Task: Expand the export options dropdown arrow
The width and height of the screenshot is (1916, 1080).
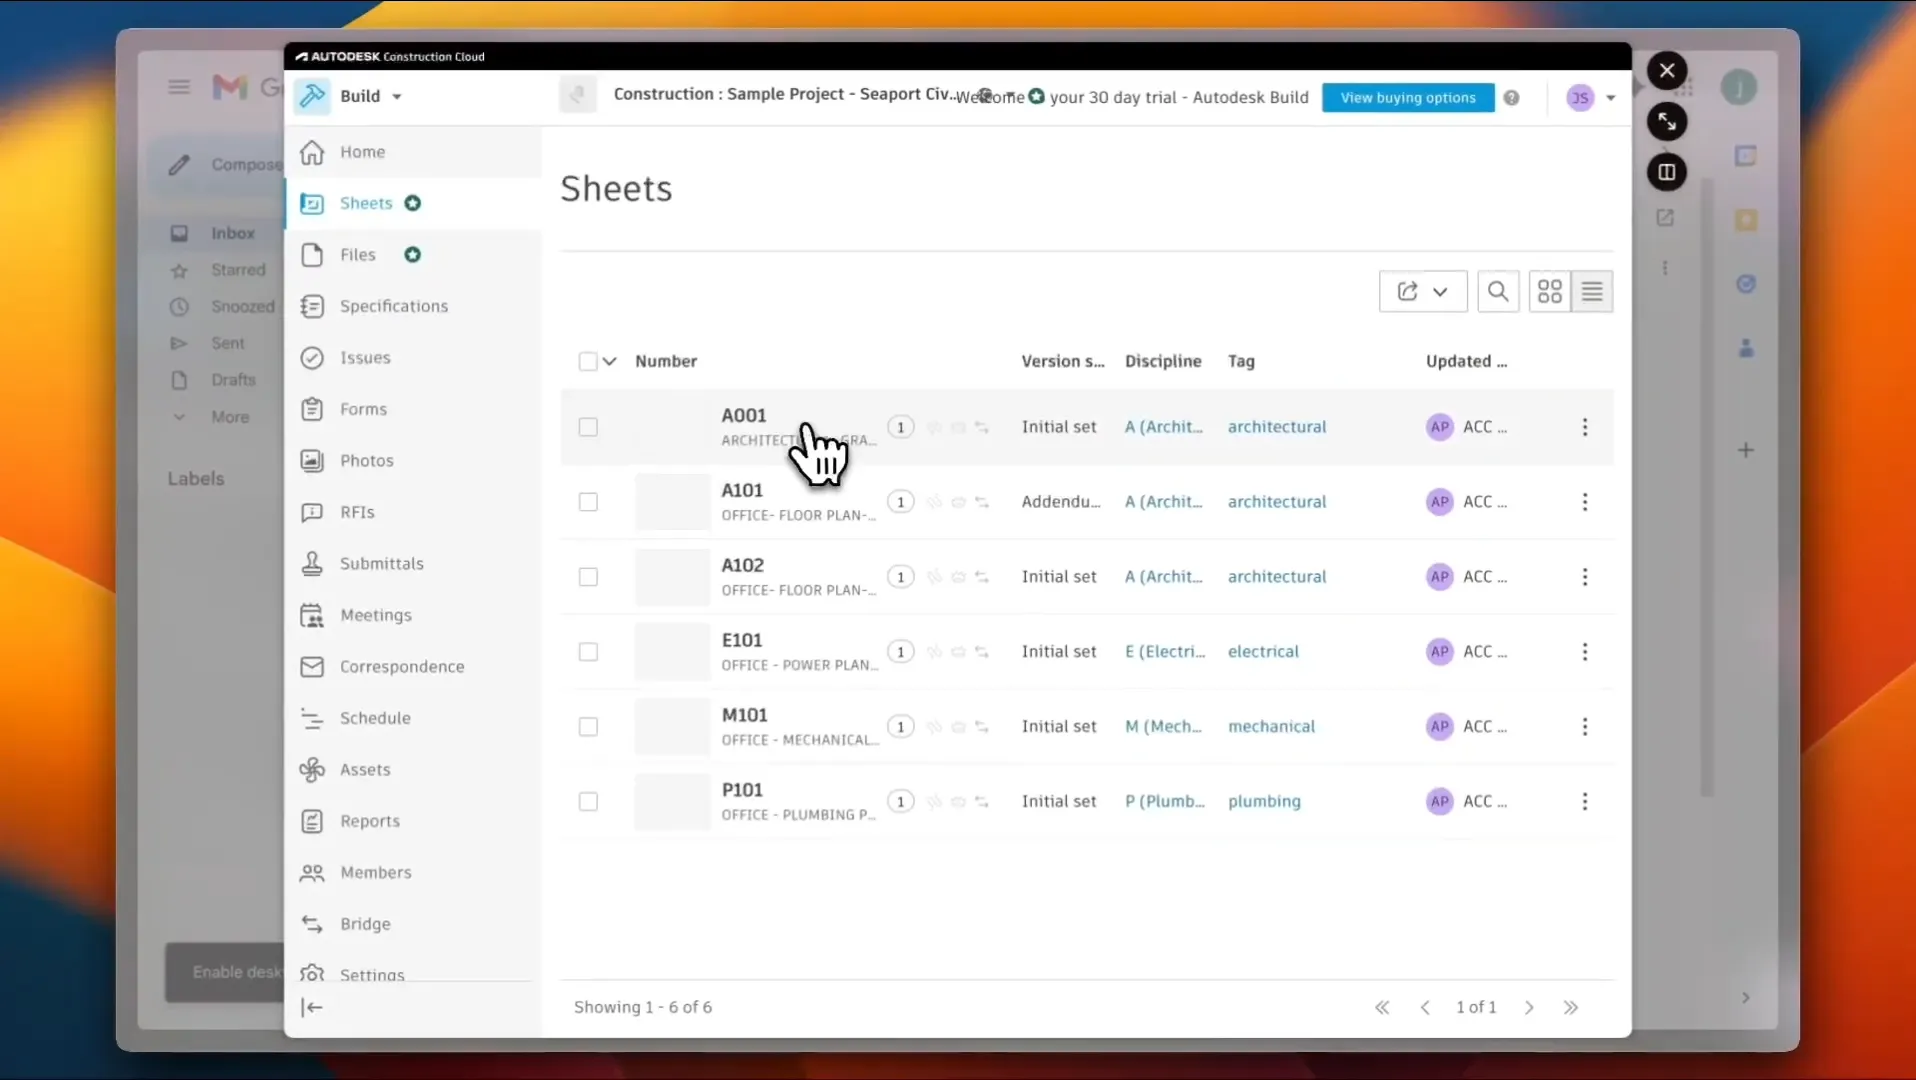Action: click(x=1440, y=291)
